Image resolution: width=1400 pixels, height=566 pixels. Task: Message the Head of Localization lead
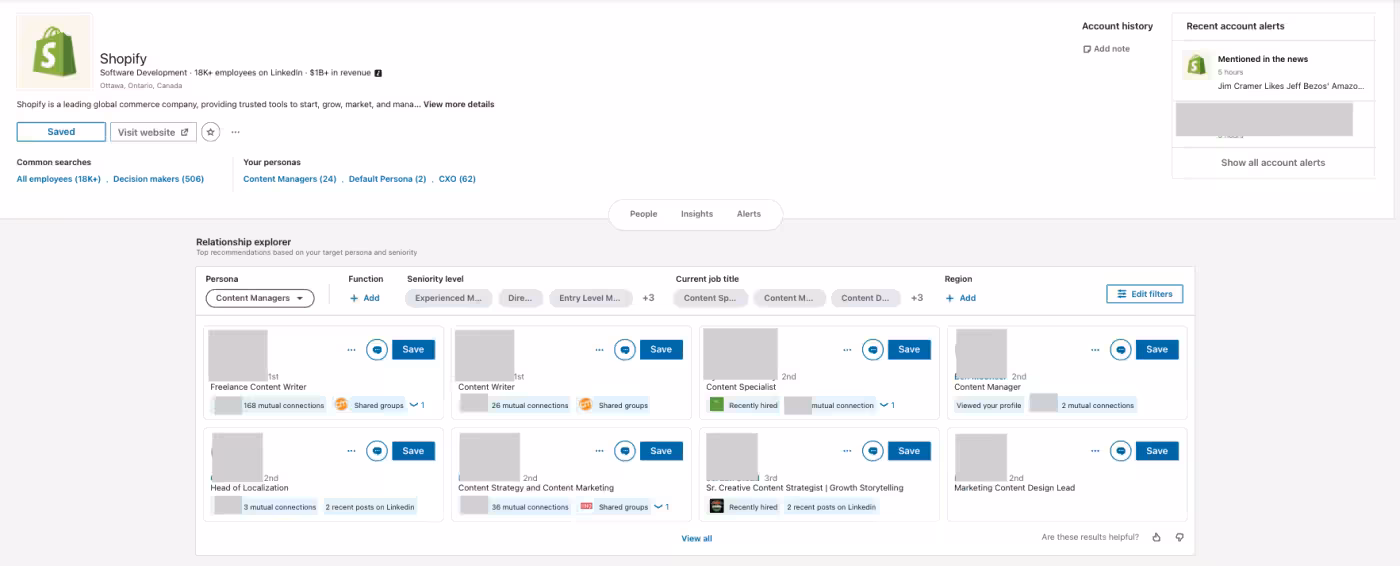coord(377,451)
